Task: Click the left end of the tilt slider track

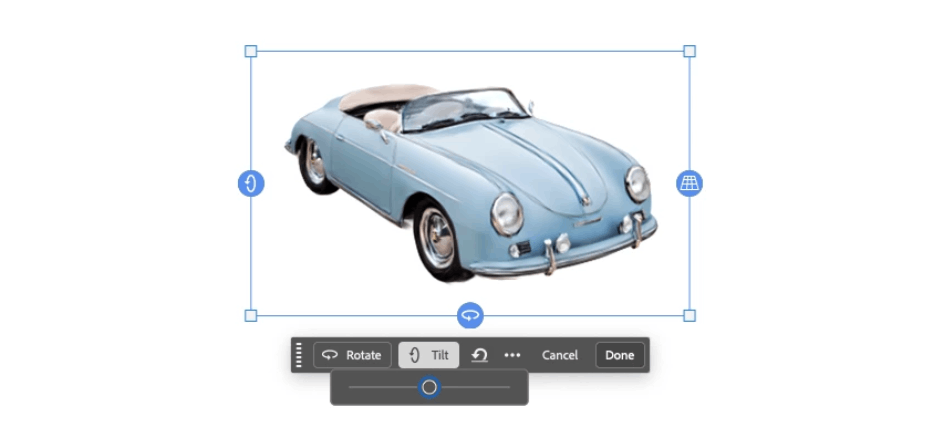Action: 352,387
